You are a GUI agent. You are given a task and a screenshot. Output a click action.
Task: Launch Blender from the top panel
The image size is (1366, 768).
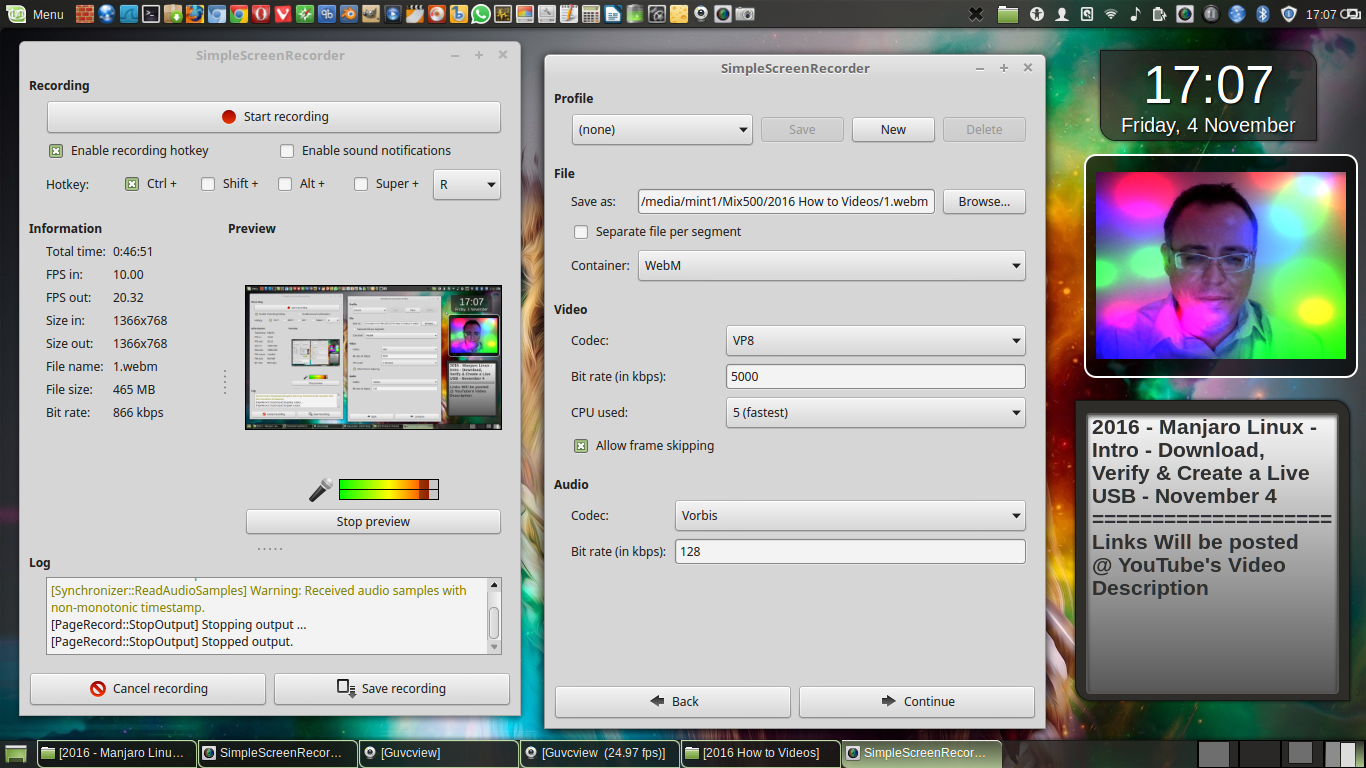click(348, 14)
